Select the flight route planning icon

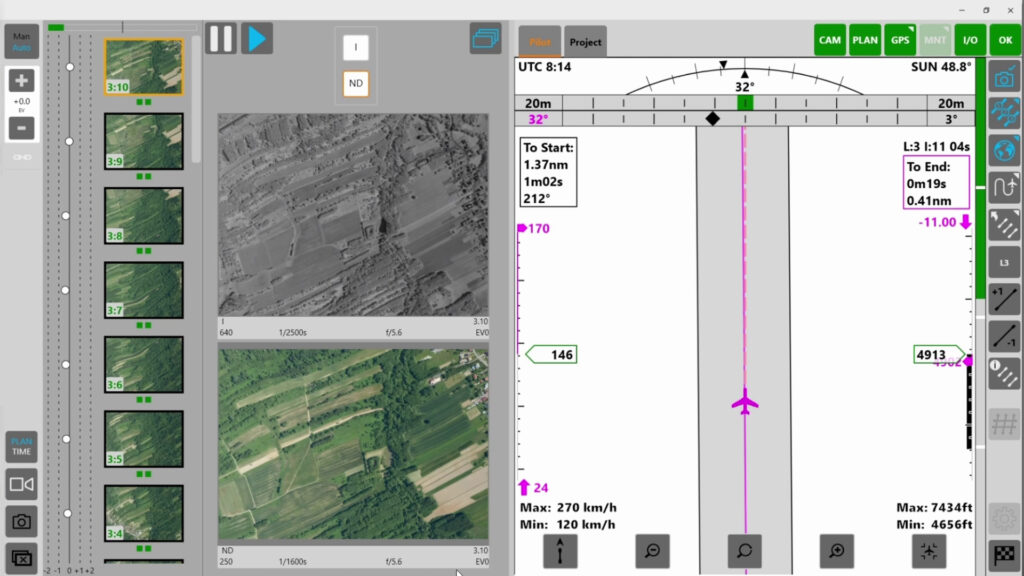coord(1005,186)
